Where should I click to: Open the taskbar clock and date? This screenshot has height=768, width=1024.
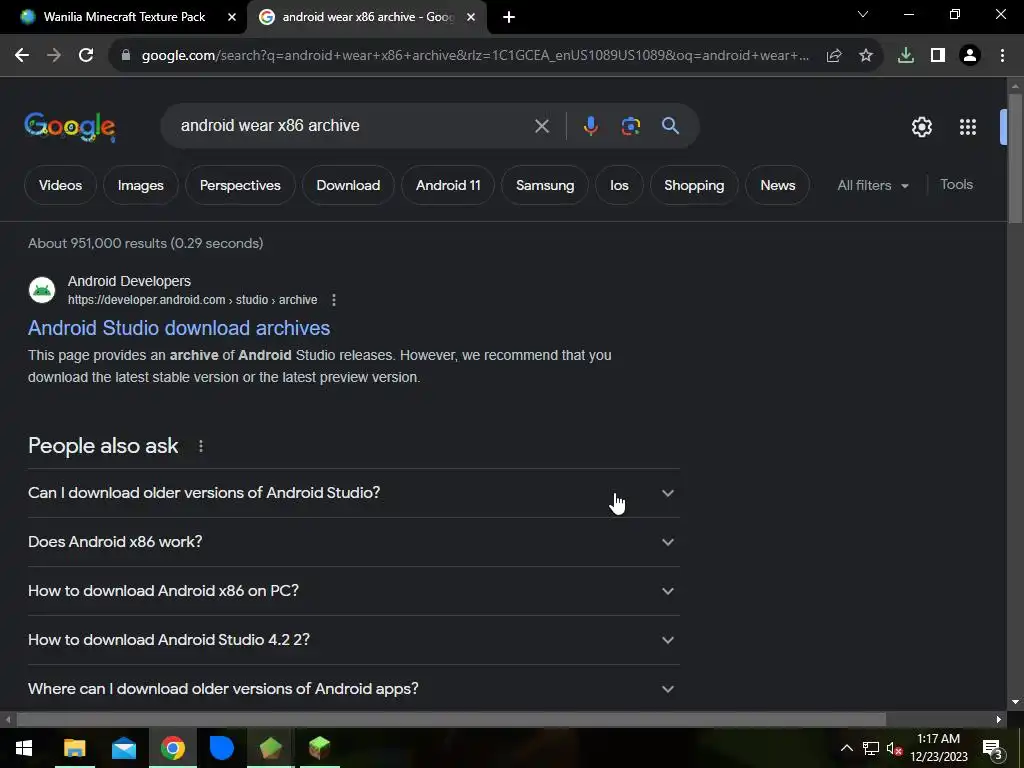[x=939, y=748]
